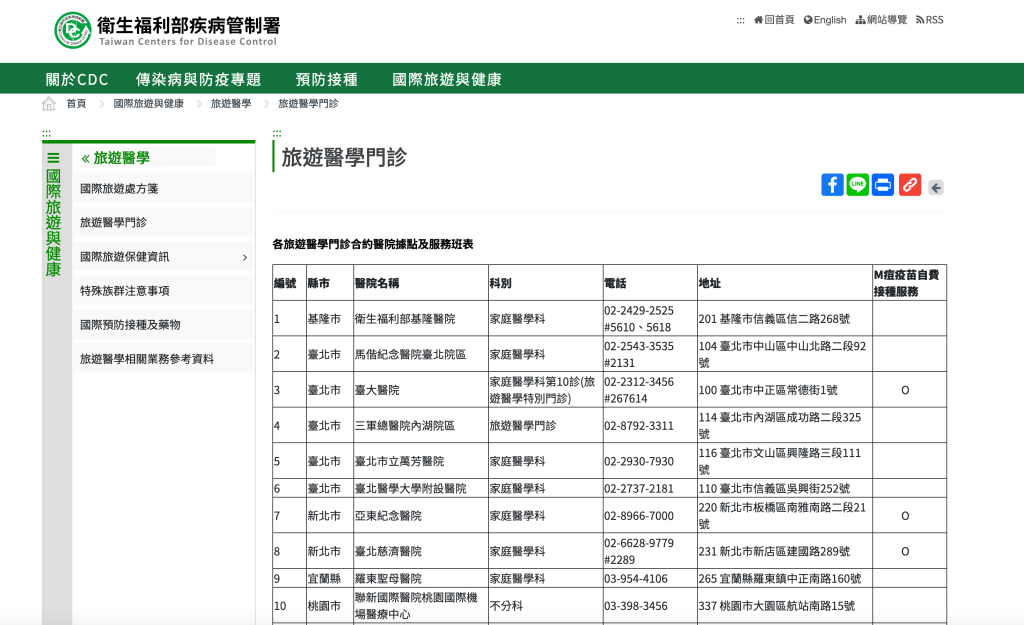This screenshot has width=1024, height=625.
Task: Open the 國際旅遊與健康 menu
Action: [447, 80]
